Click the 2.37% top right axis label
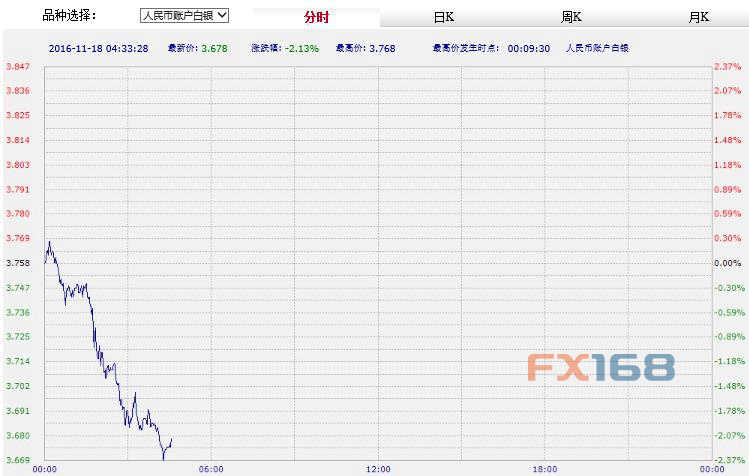This screenshot has width=749, height=476. tap(728, 66)
